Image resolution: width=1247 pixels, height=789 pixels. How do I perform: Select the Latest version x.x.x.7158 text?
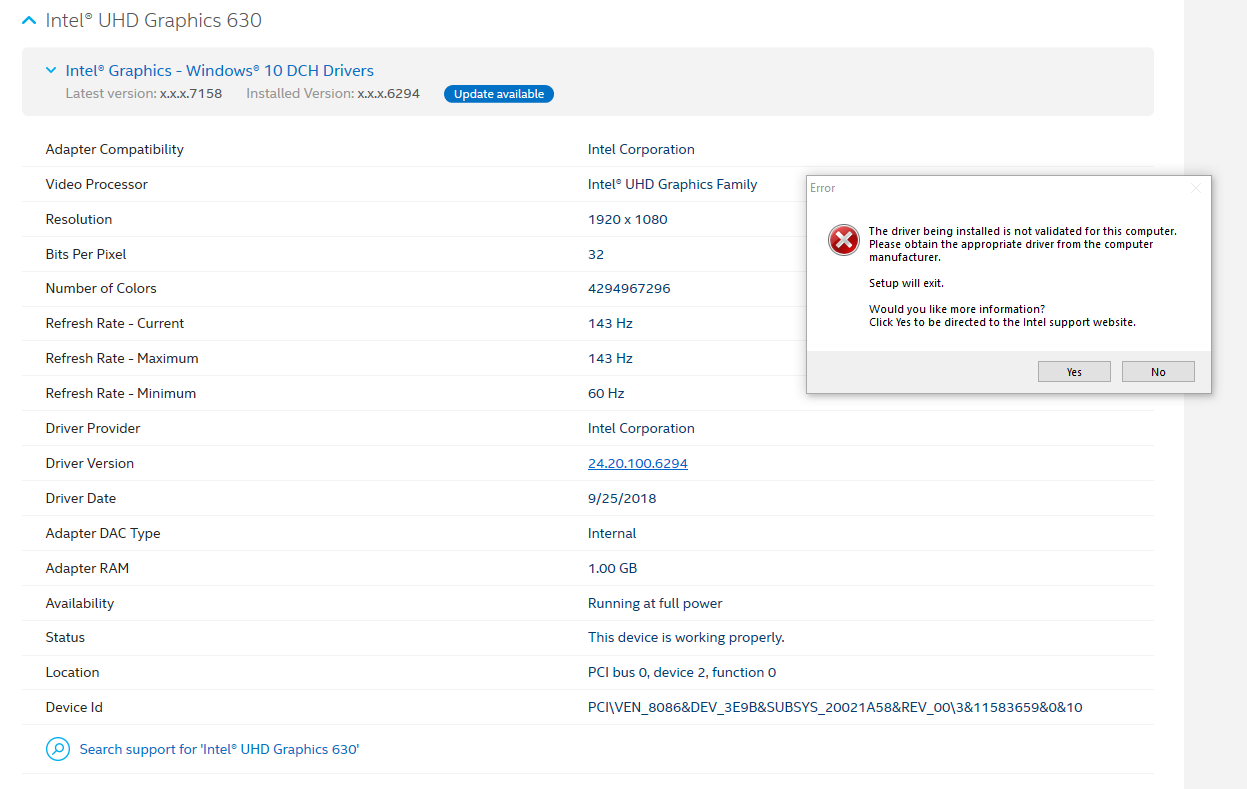(144, 93)
